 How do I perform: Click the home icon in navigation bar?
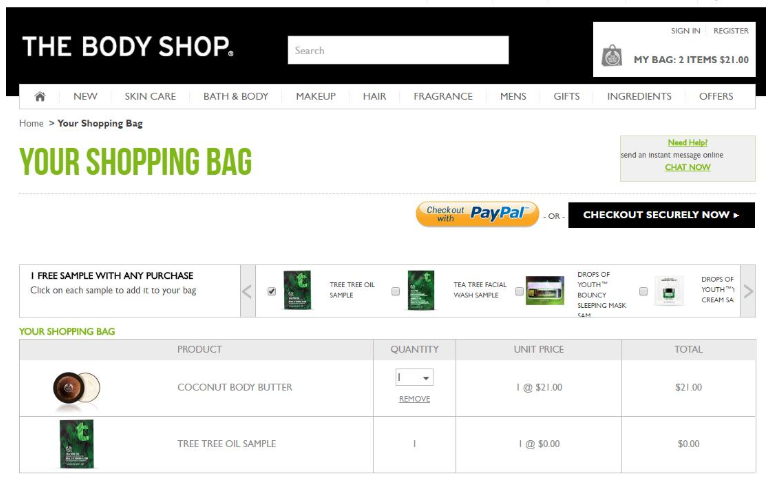coord(40,97)
